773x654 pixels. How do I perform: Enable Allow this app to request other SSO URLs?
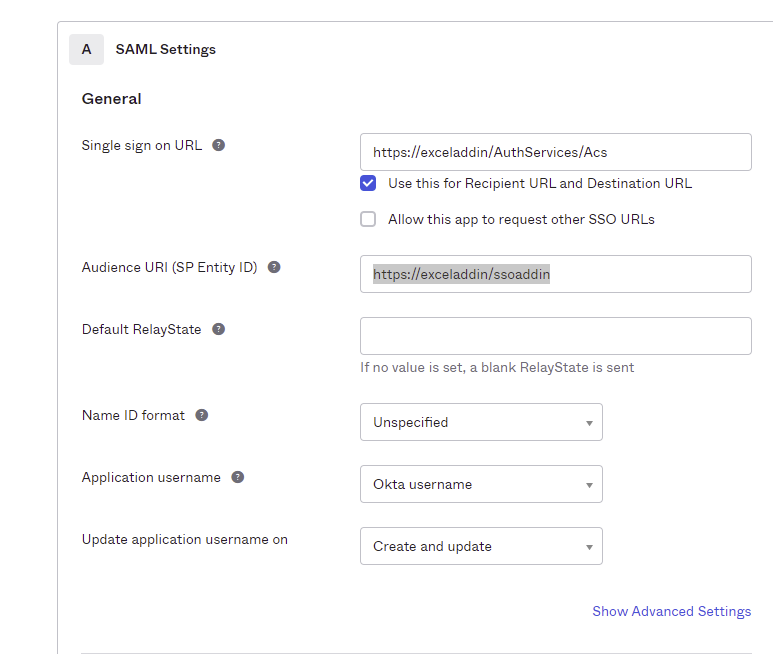coord(368,219)
